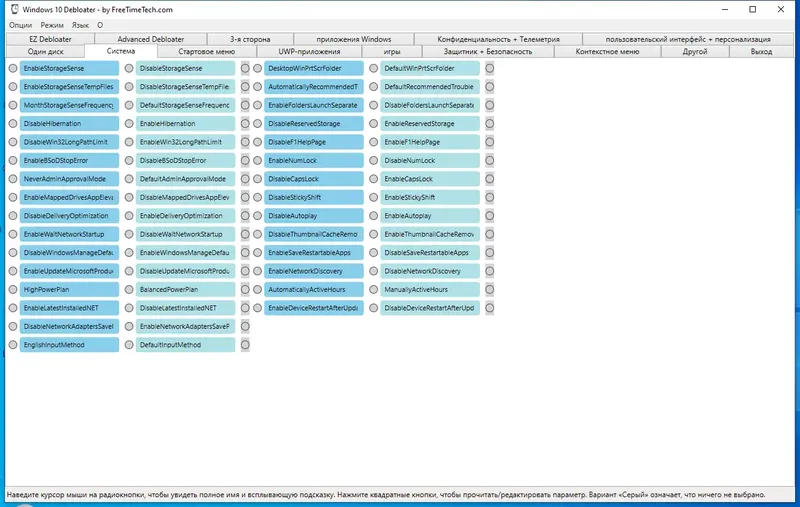Select the Система tab
The image size is (800, 507).
point(121,51)
